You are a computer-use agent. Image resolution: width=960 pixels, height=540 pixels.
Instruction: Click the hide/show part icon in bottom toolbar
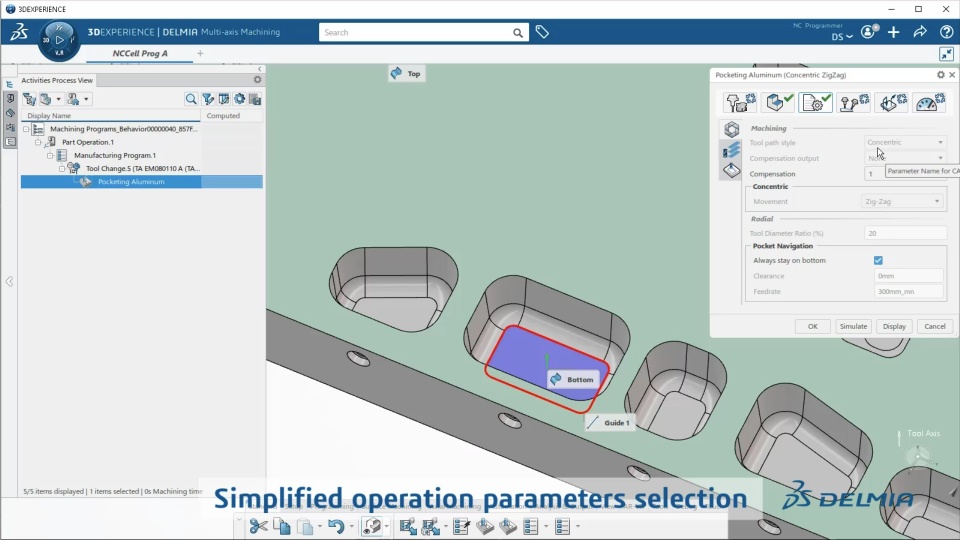(x=372, y=526)
